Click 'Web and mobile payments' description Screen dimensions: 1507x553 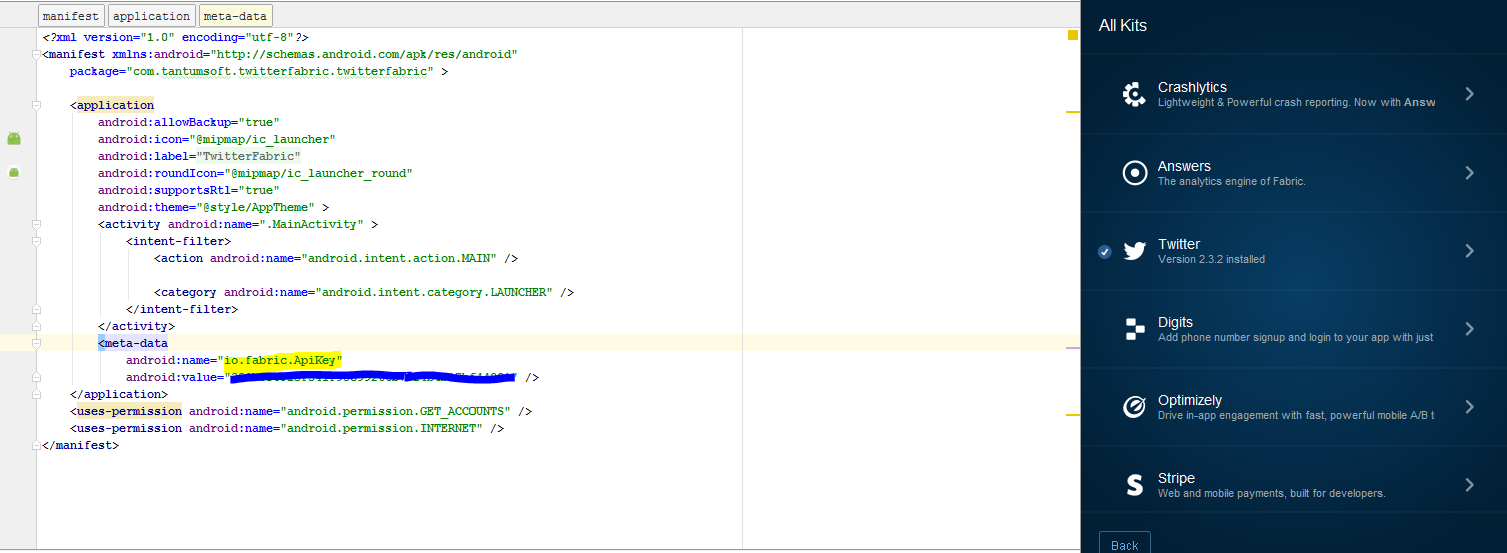1271,493
